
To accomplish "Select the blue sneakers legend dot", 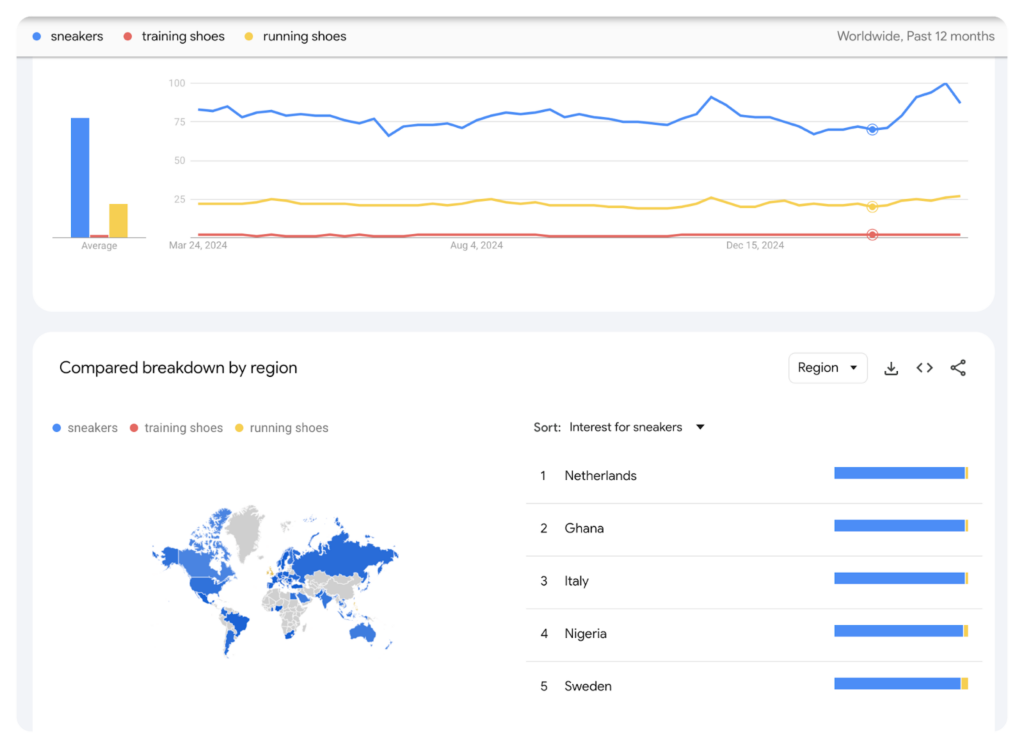I will (x=39, y=35).
